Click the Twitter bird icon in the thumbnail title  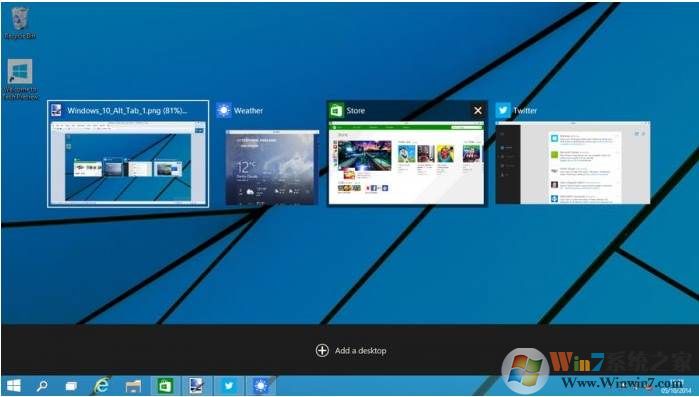[503, 110]
